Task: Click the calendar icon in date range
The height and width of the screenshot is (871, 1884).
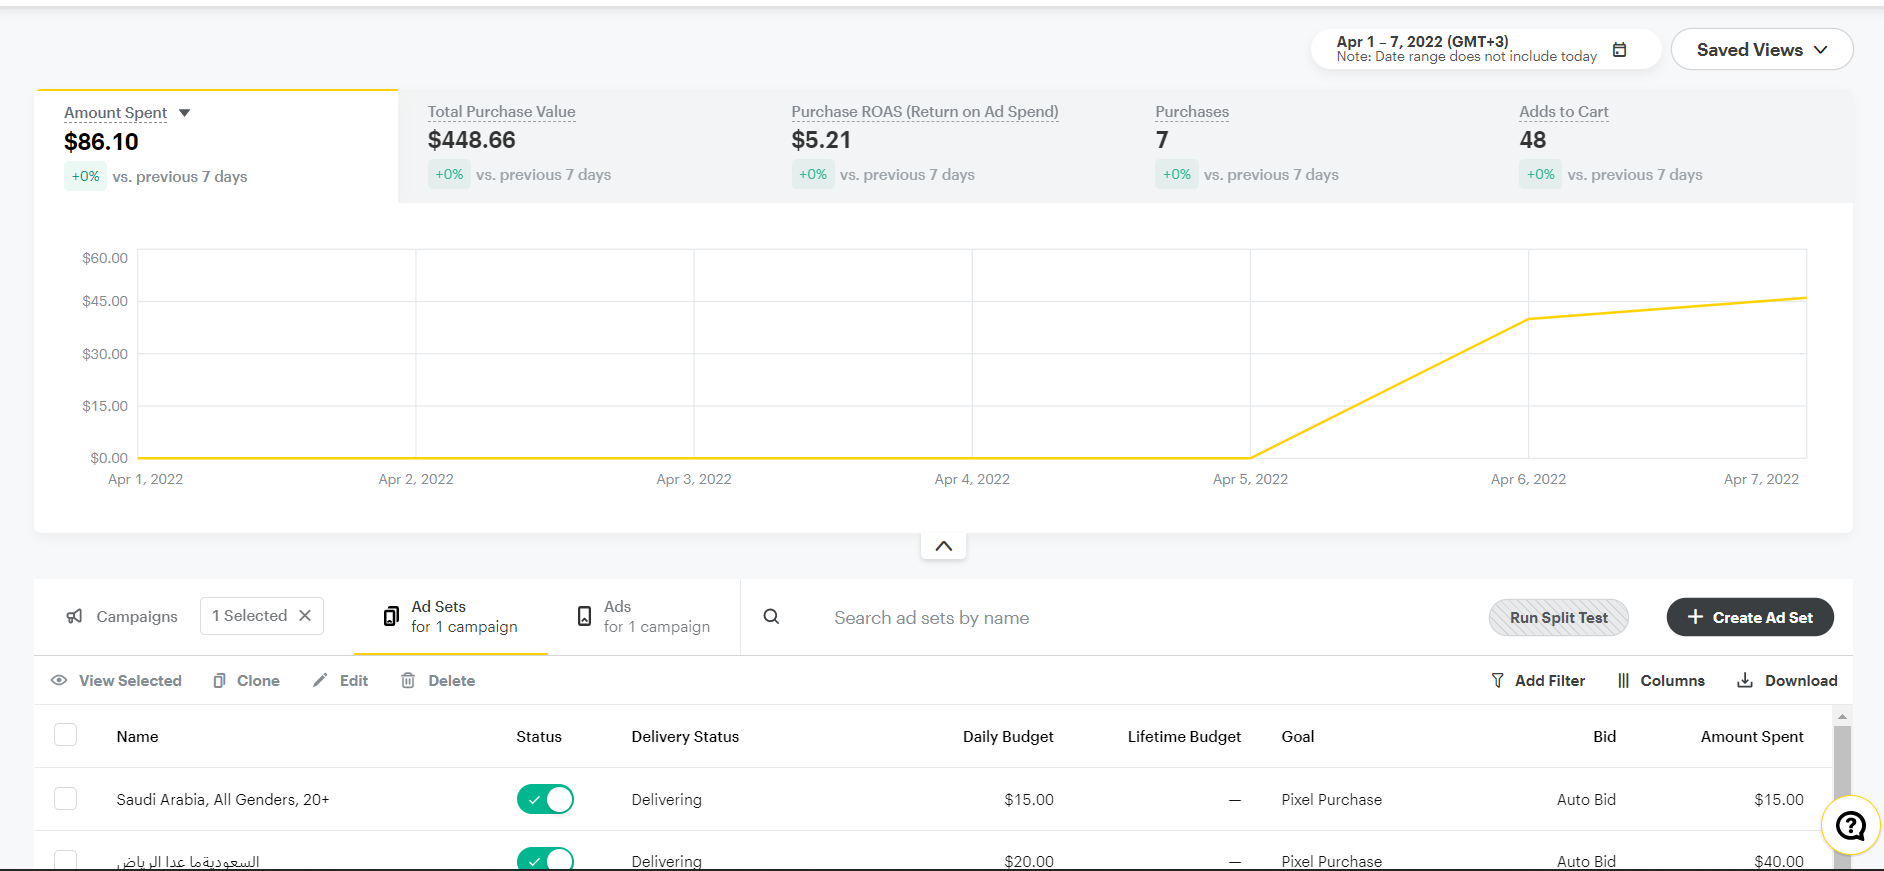Action: point(1619,50)
